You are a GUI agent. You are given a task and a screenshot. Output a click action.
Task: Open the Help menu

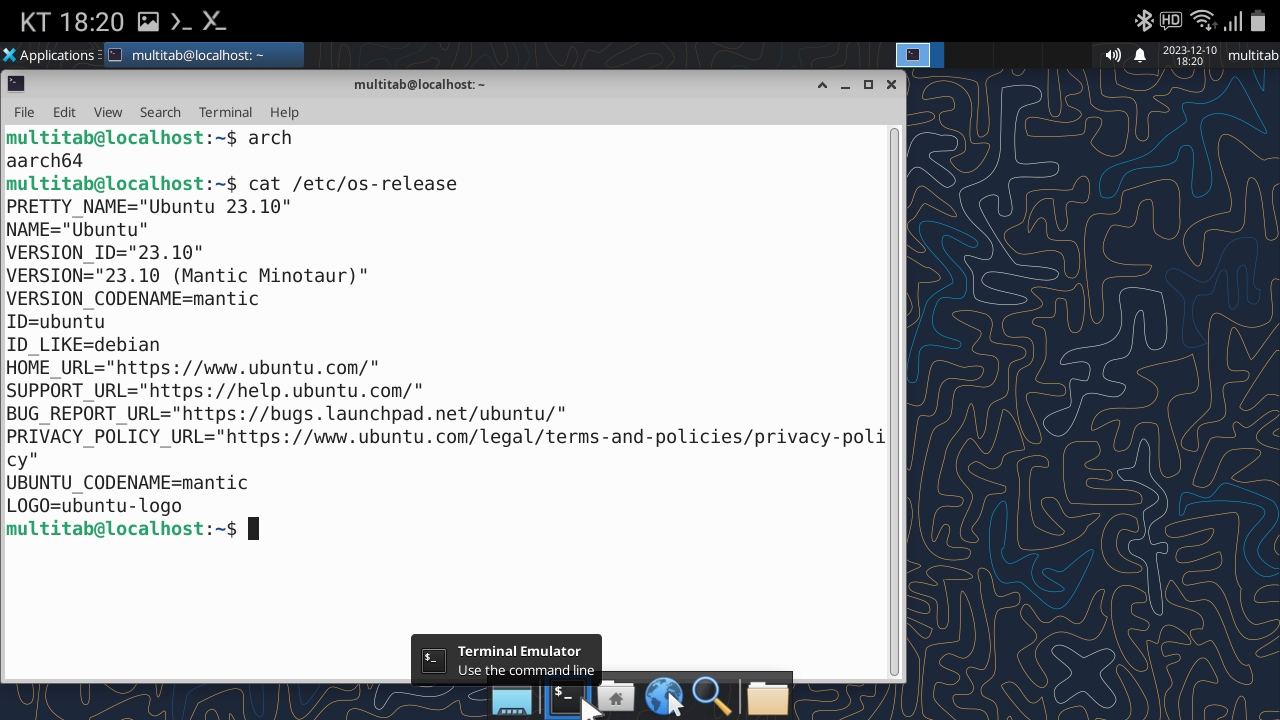click(x=284, y=112)
